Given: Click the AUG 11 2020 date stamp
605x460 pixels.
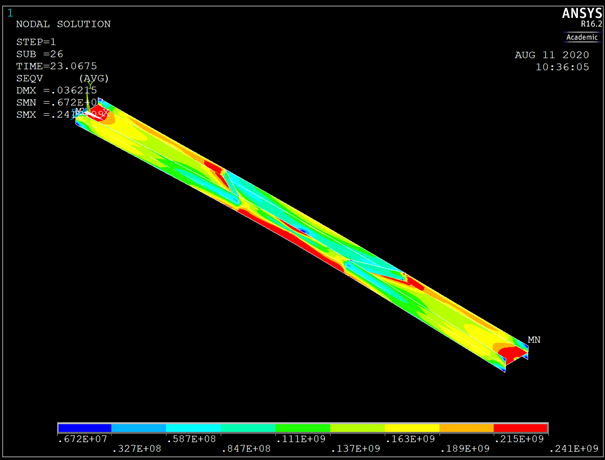Looking at the screenshot, I should 549,55.
